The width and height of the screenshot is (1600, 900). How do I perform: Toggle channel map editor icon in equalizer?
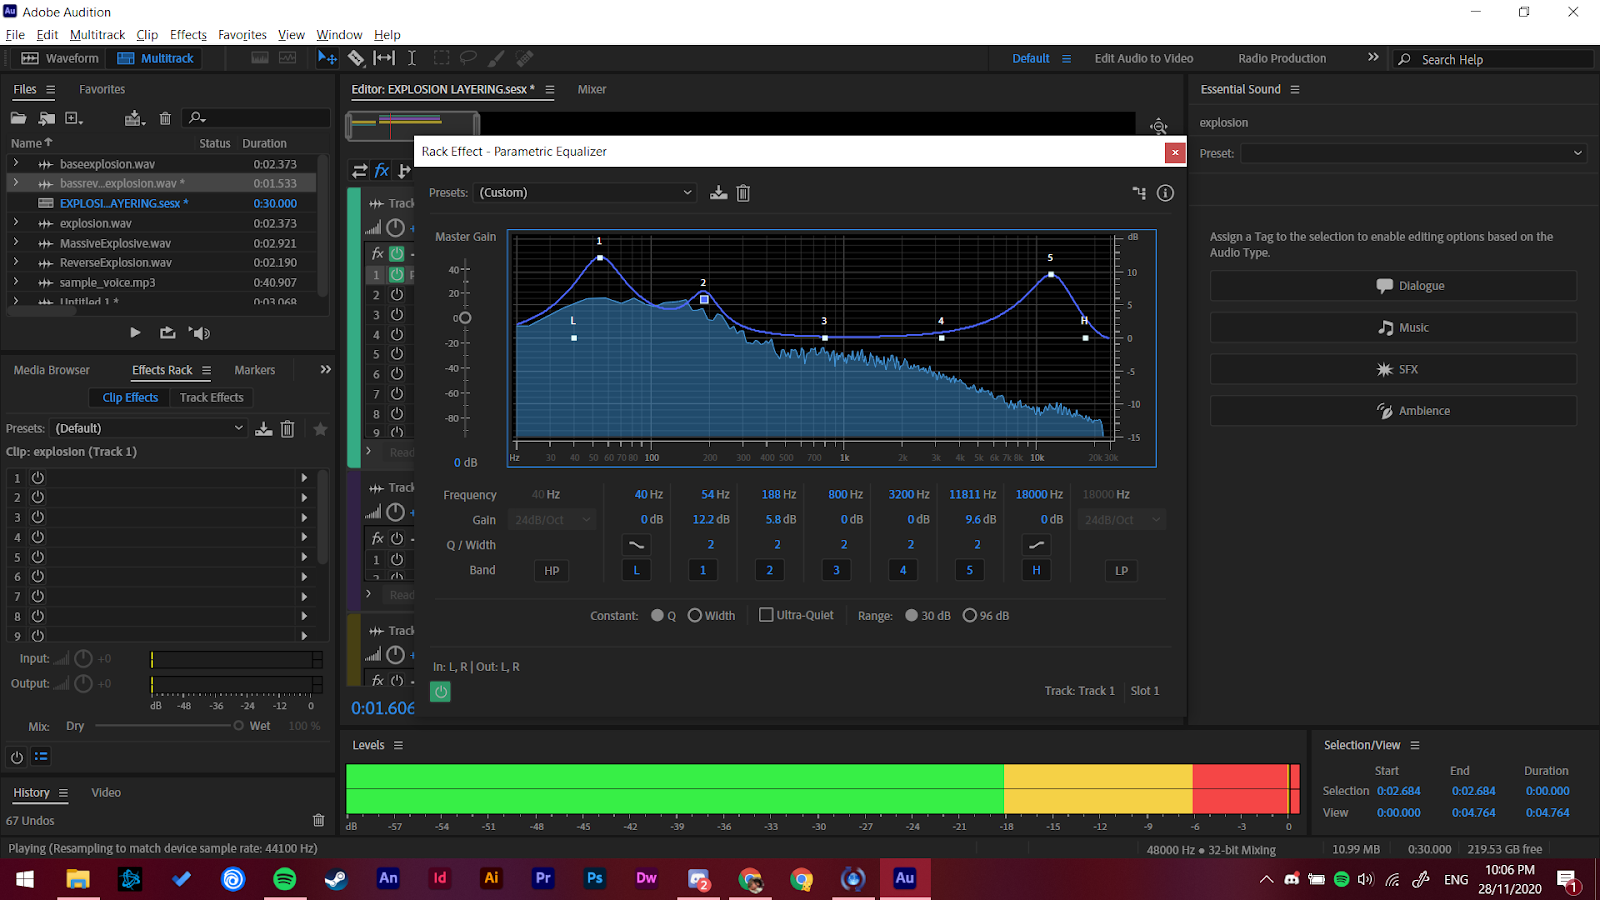point(1139,193)
